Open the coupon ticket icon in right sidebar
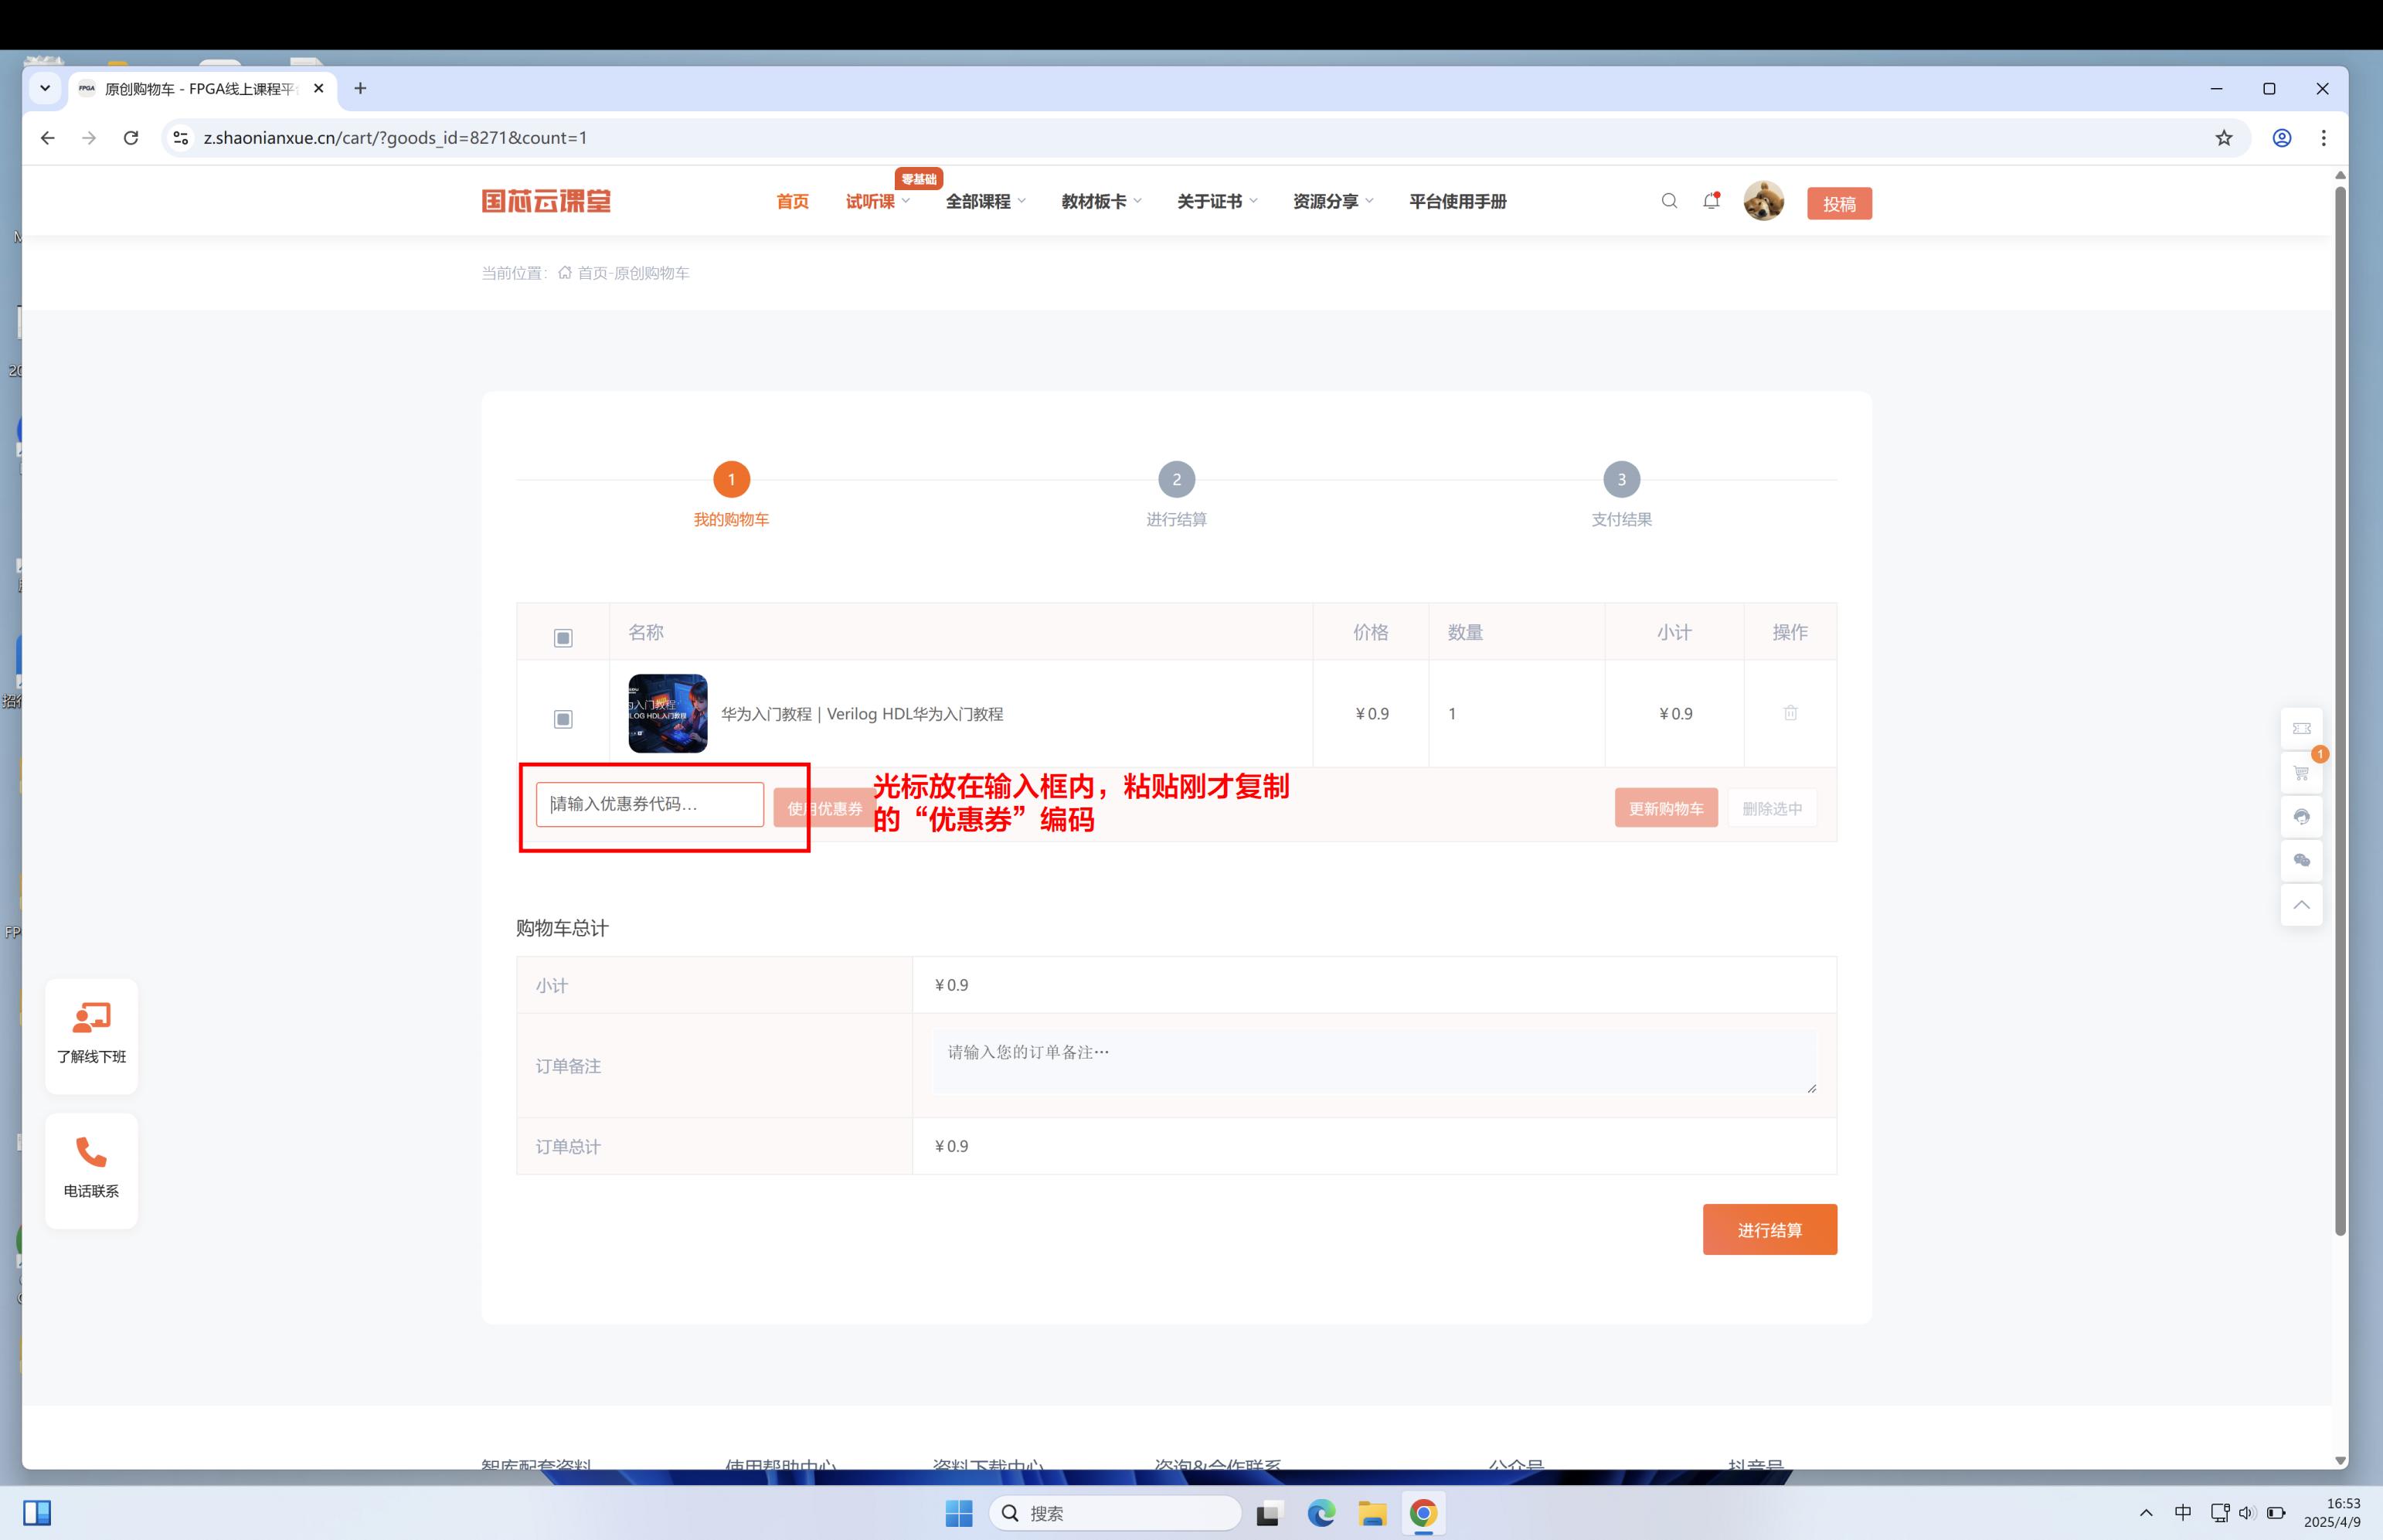This screenshot has height=1540, width=2383. (x=2302, y=729)
